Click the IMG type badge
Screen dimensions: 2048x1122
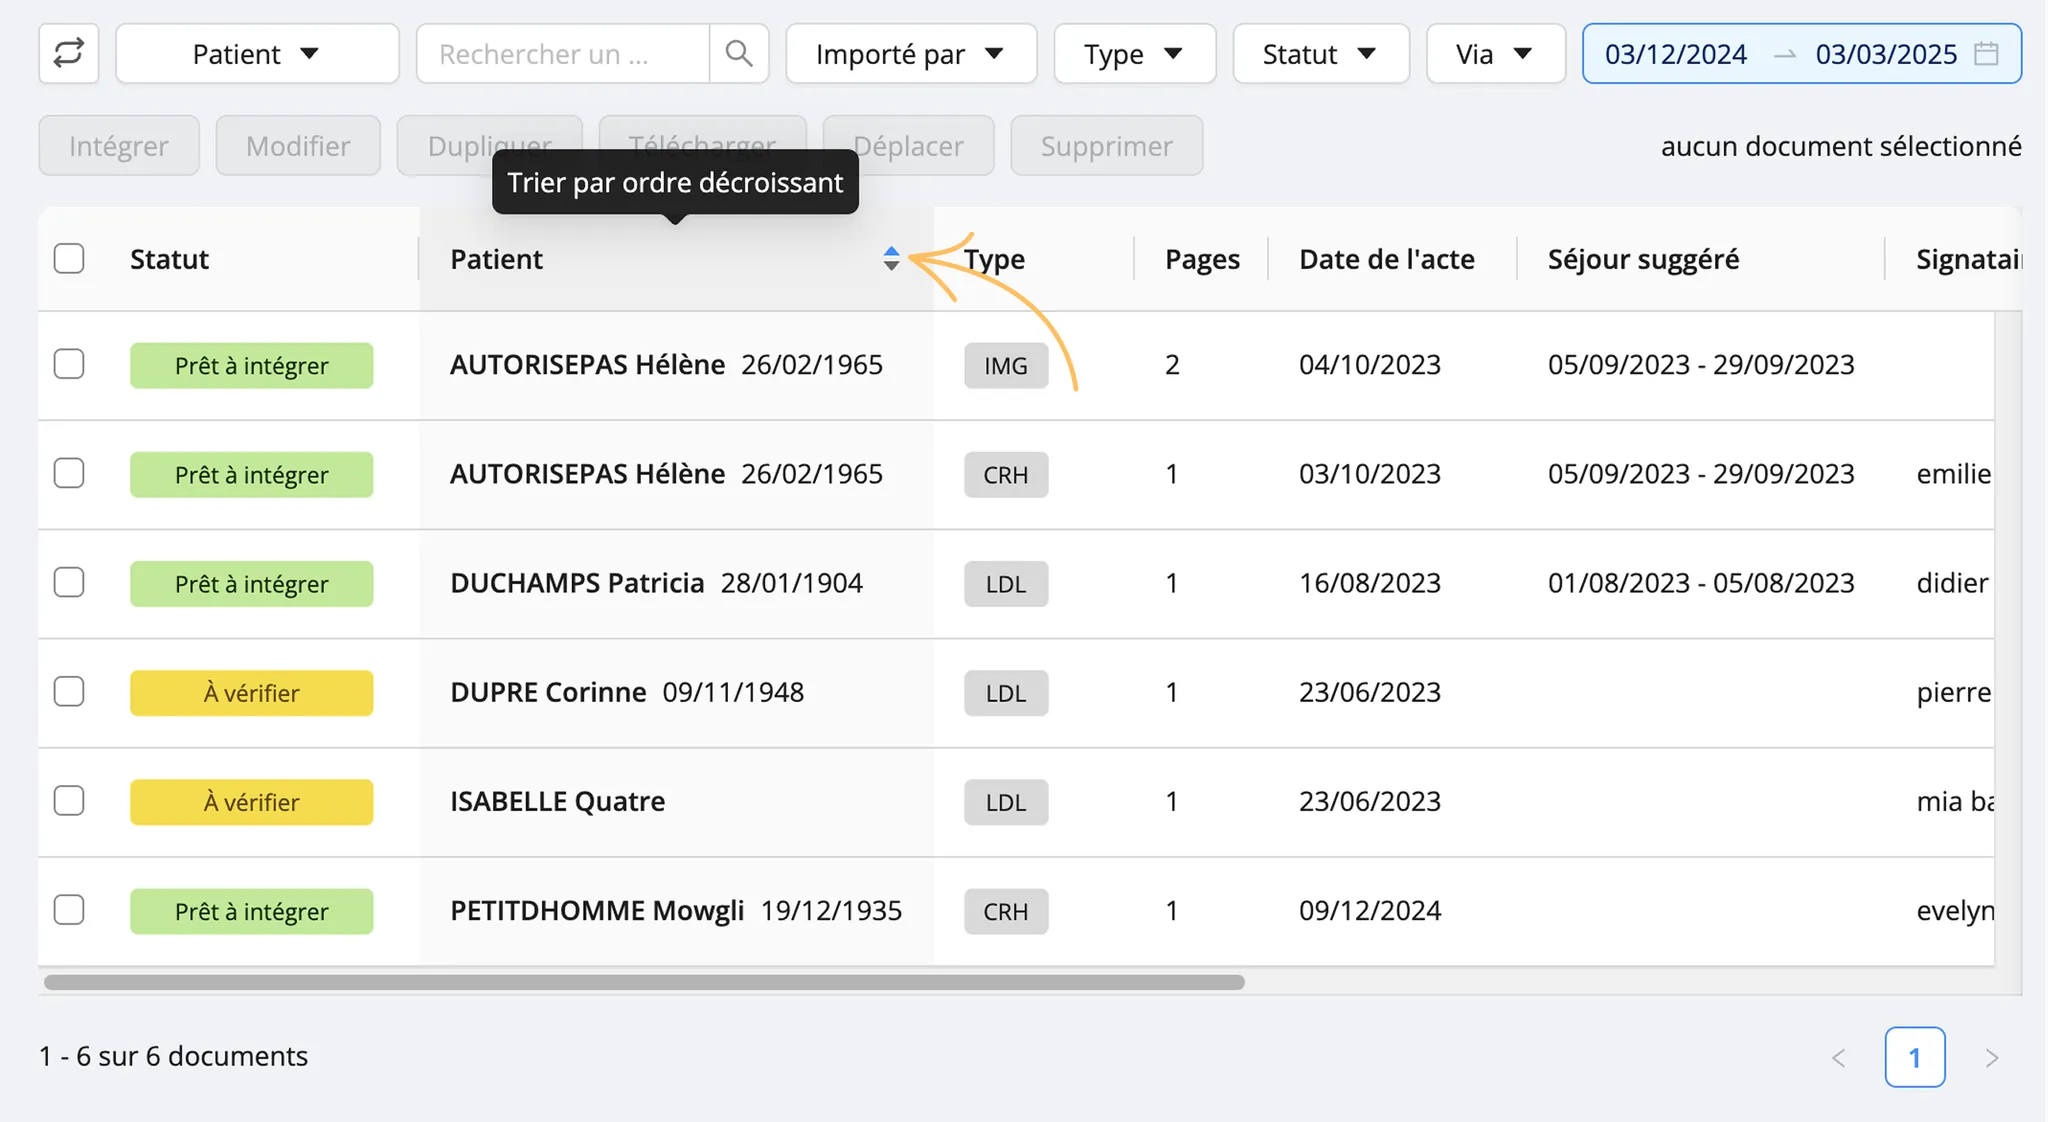coord(1006,366)
